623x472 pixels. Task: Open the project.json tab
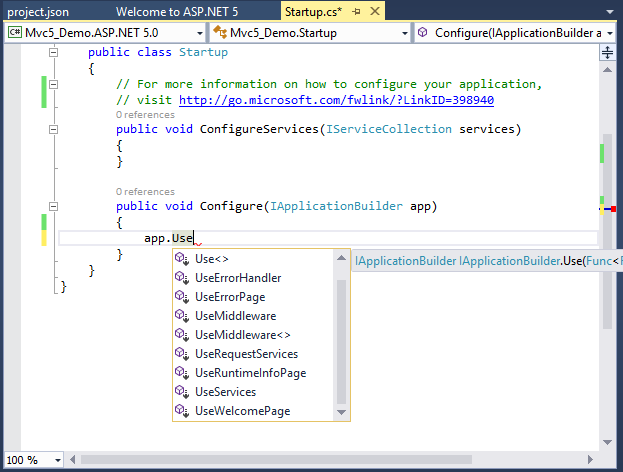pos(38,12)
